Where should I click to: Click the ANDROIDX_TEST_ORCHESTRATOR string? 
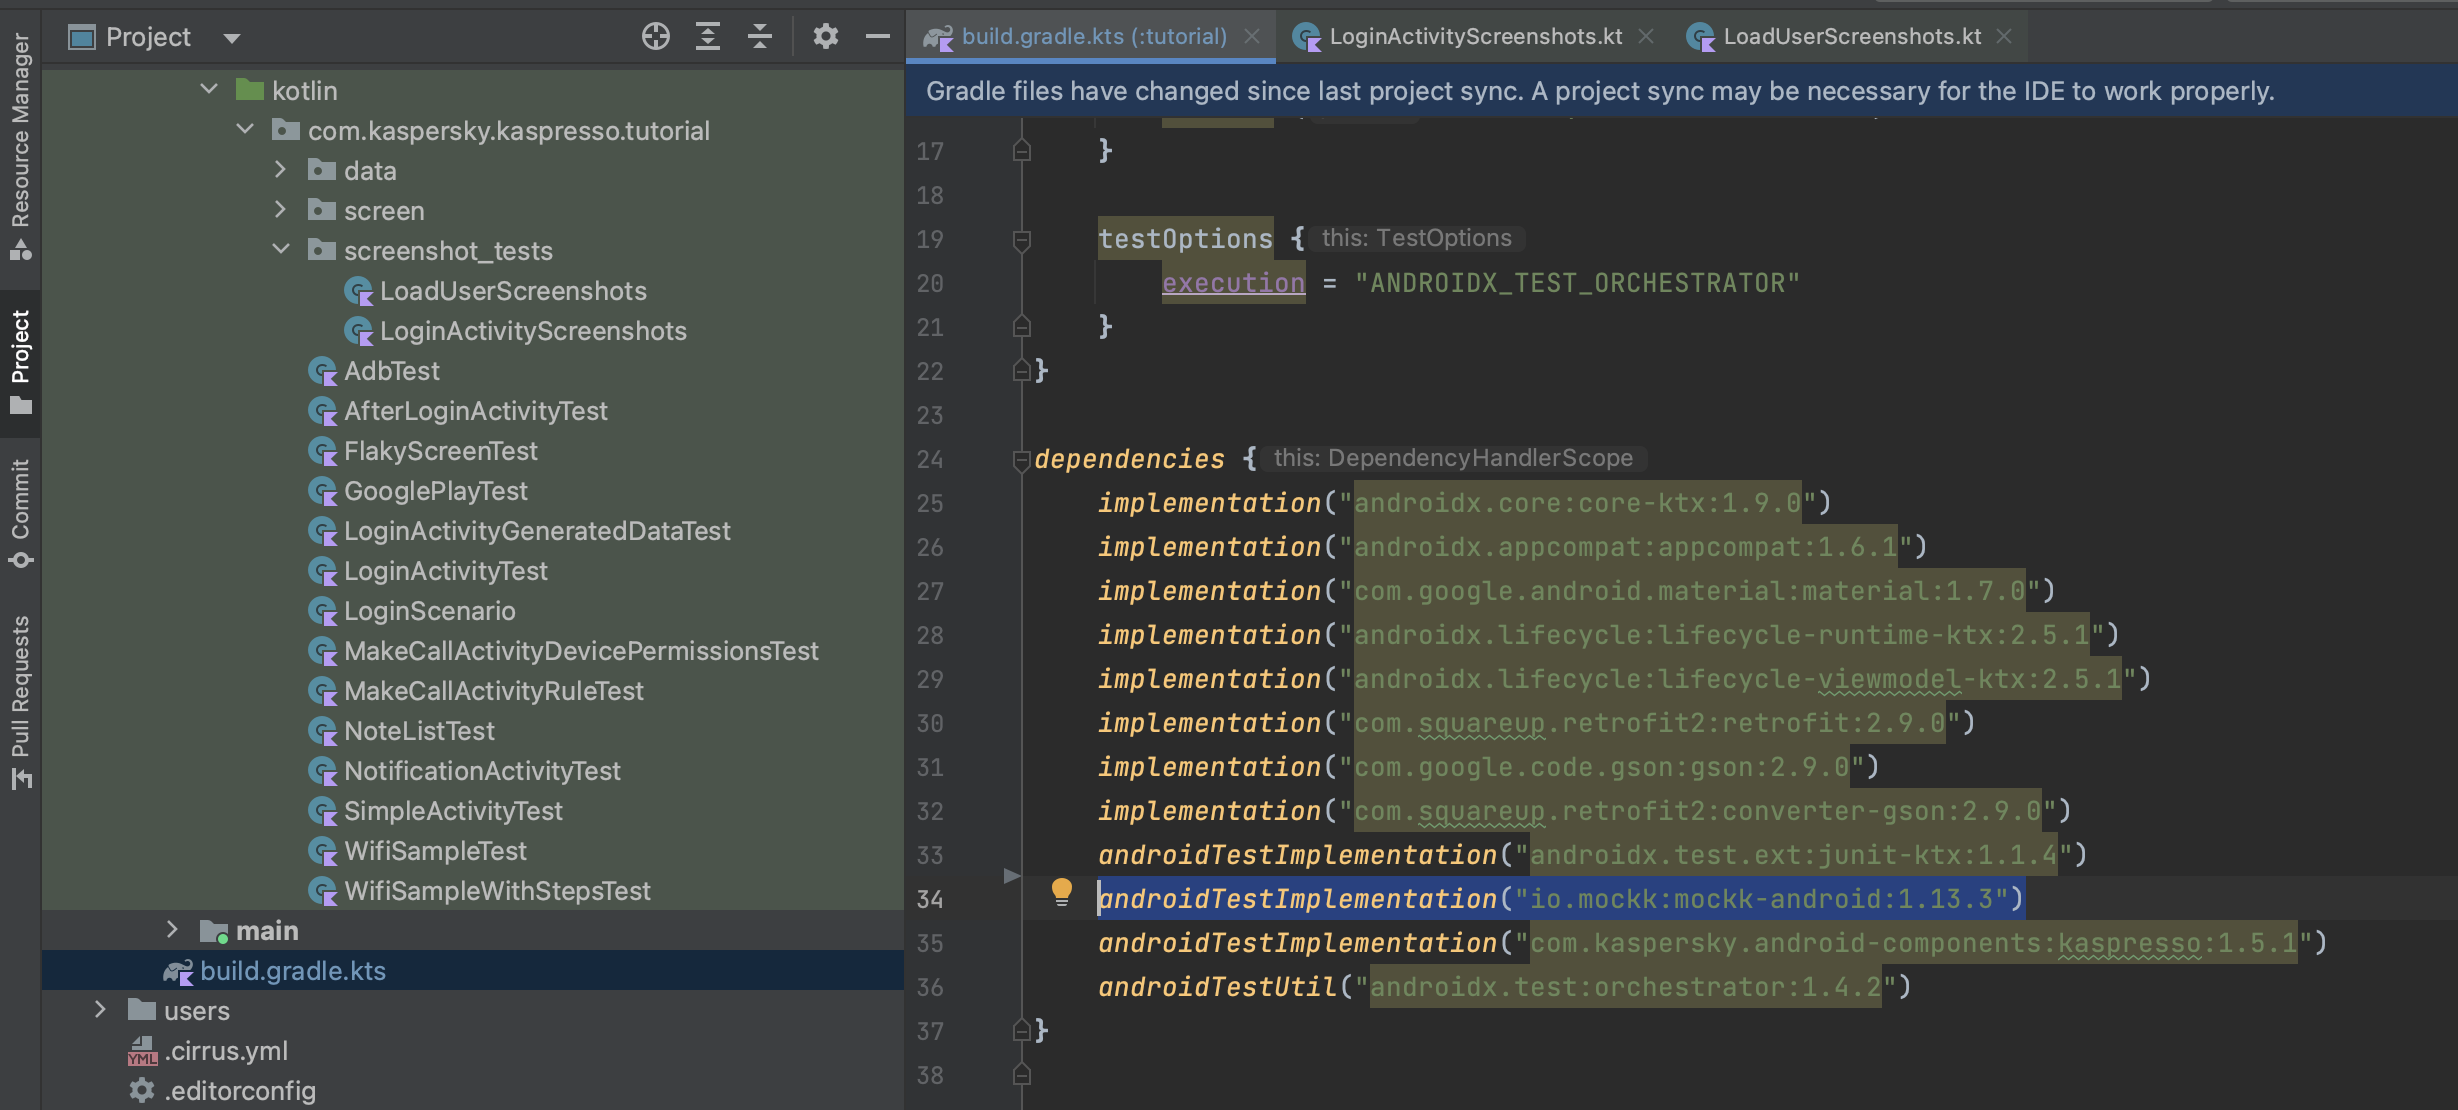pyautogui.click(x=1577, y=283)
